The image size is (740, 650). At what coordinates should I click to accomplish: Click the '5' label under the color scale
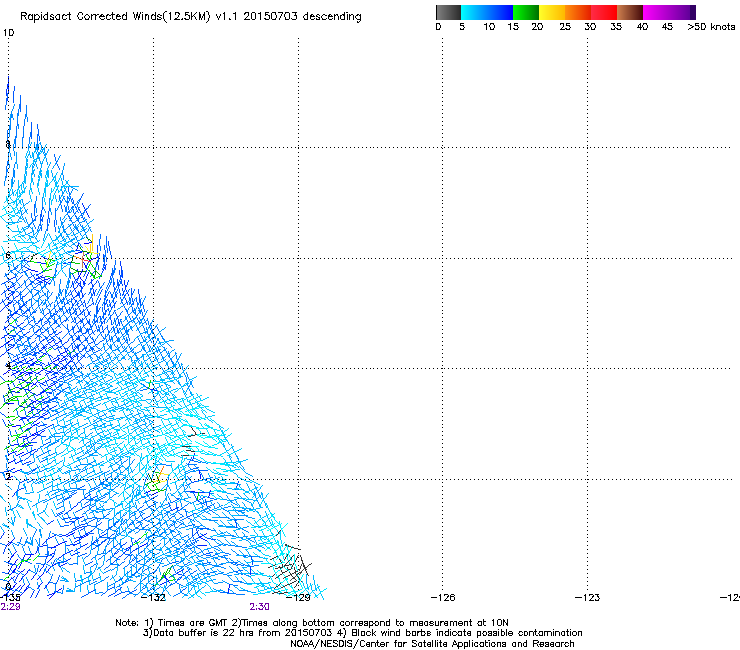(462, 27)
